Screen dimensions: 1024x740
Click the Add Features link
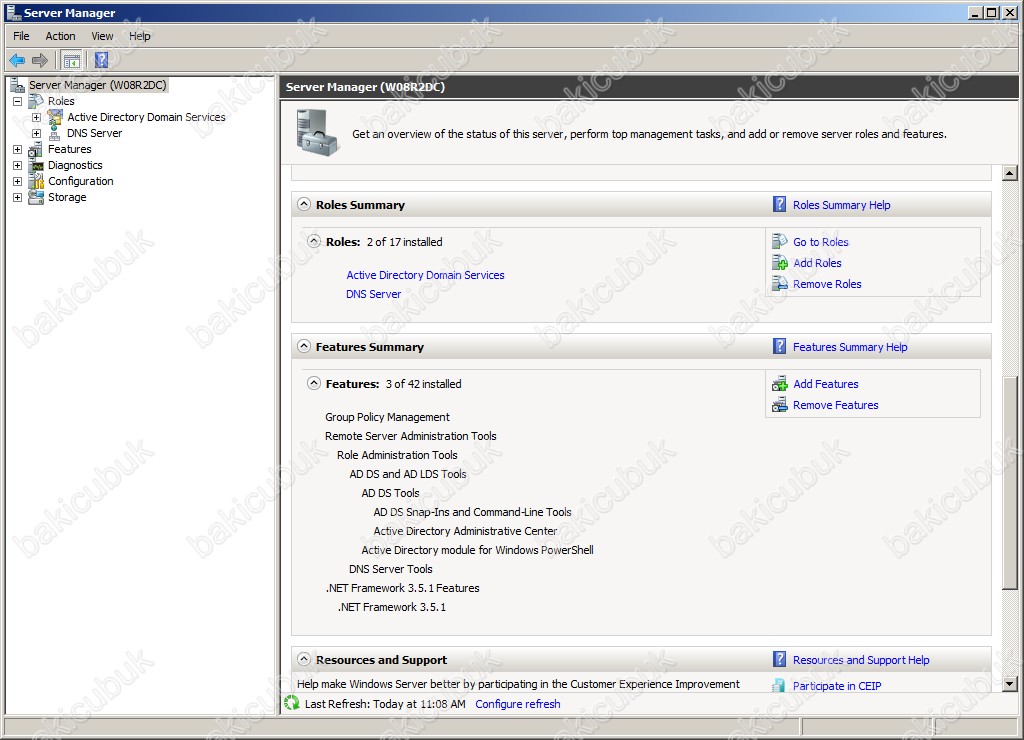click(825, 384)
